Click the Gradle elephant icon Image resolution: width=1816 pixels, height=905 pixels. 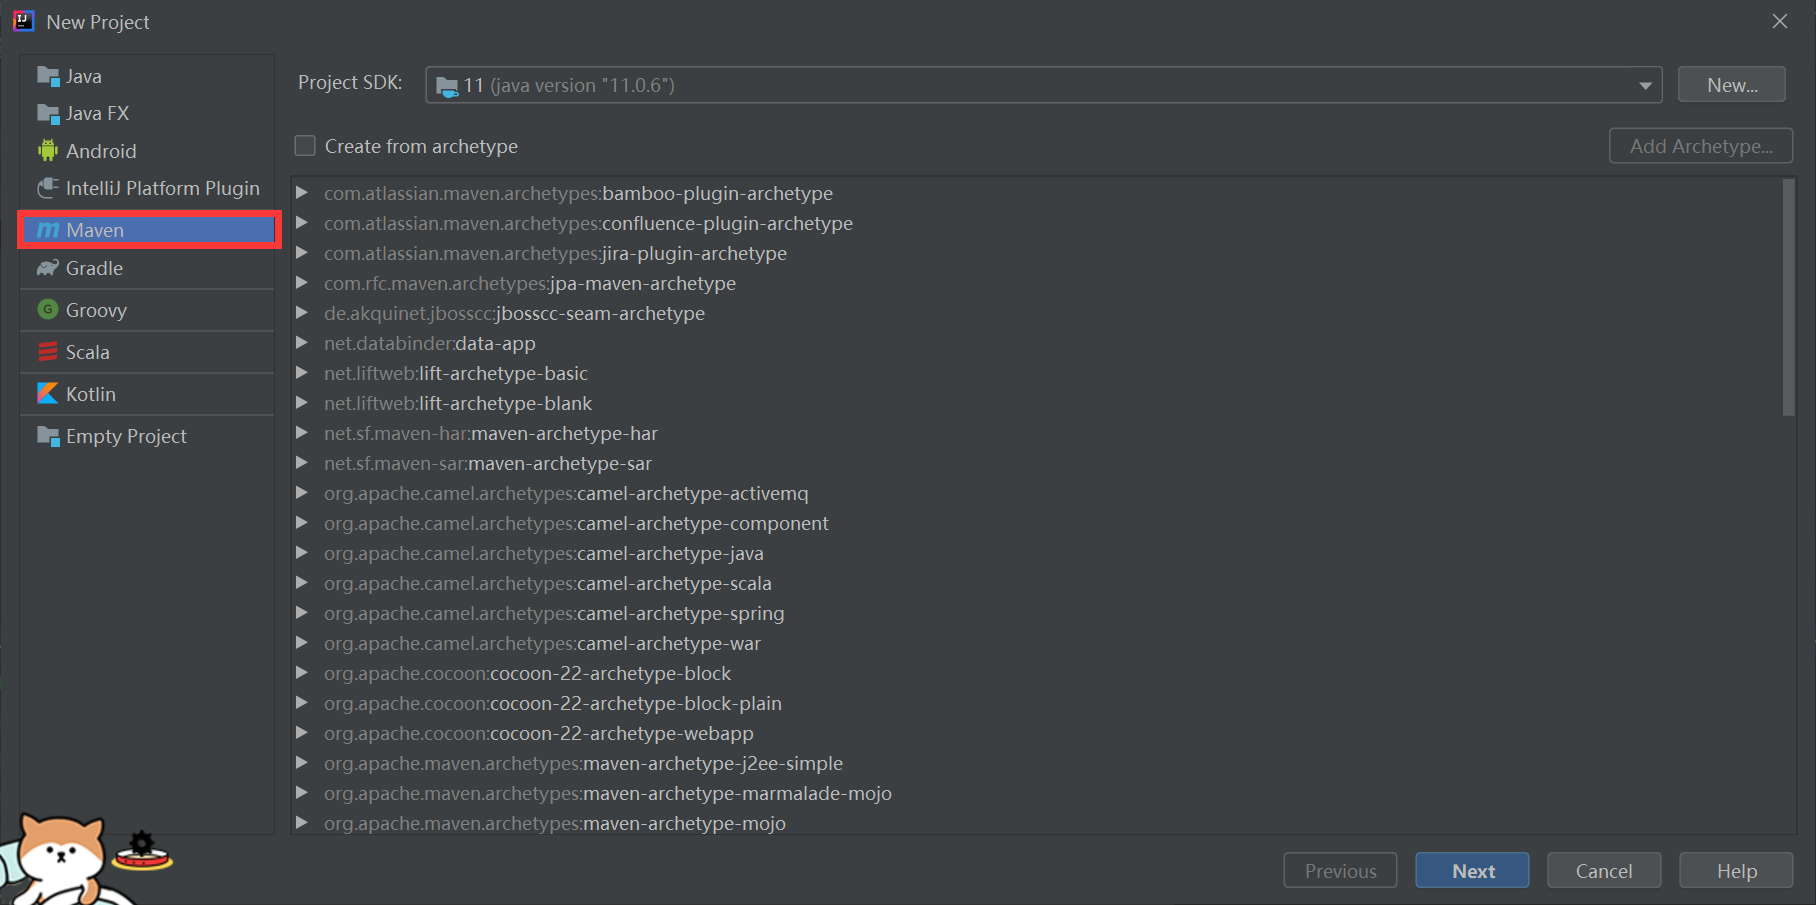[48, 268]
